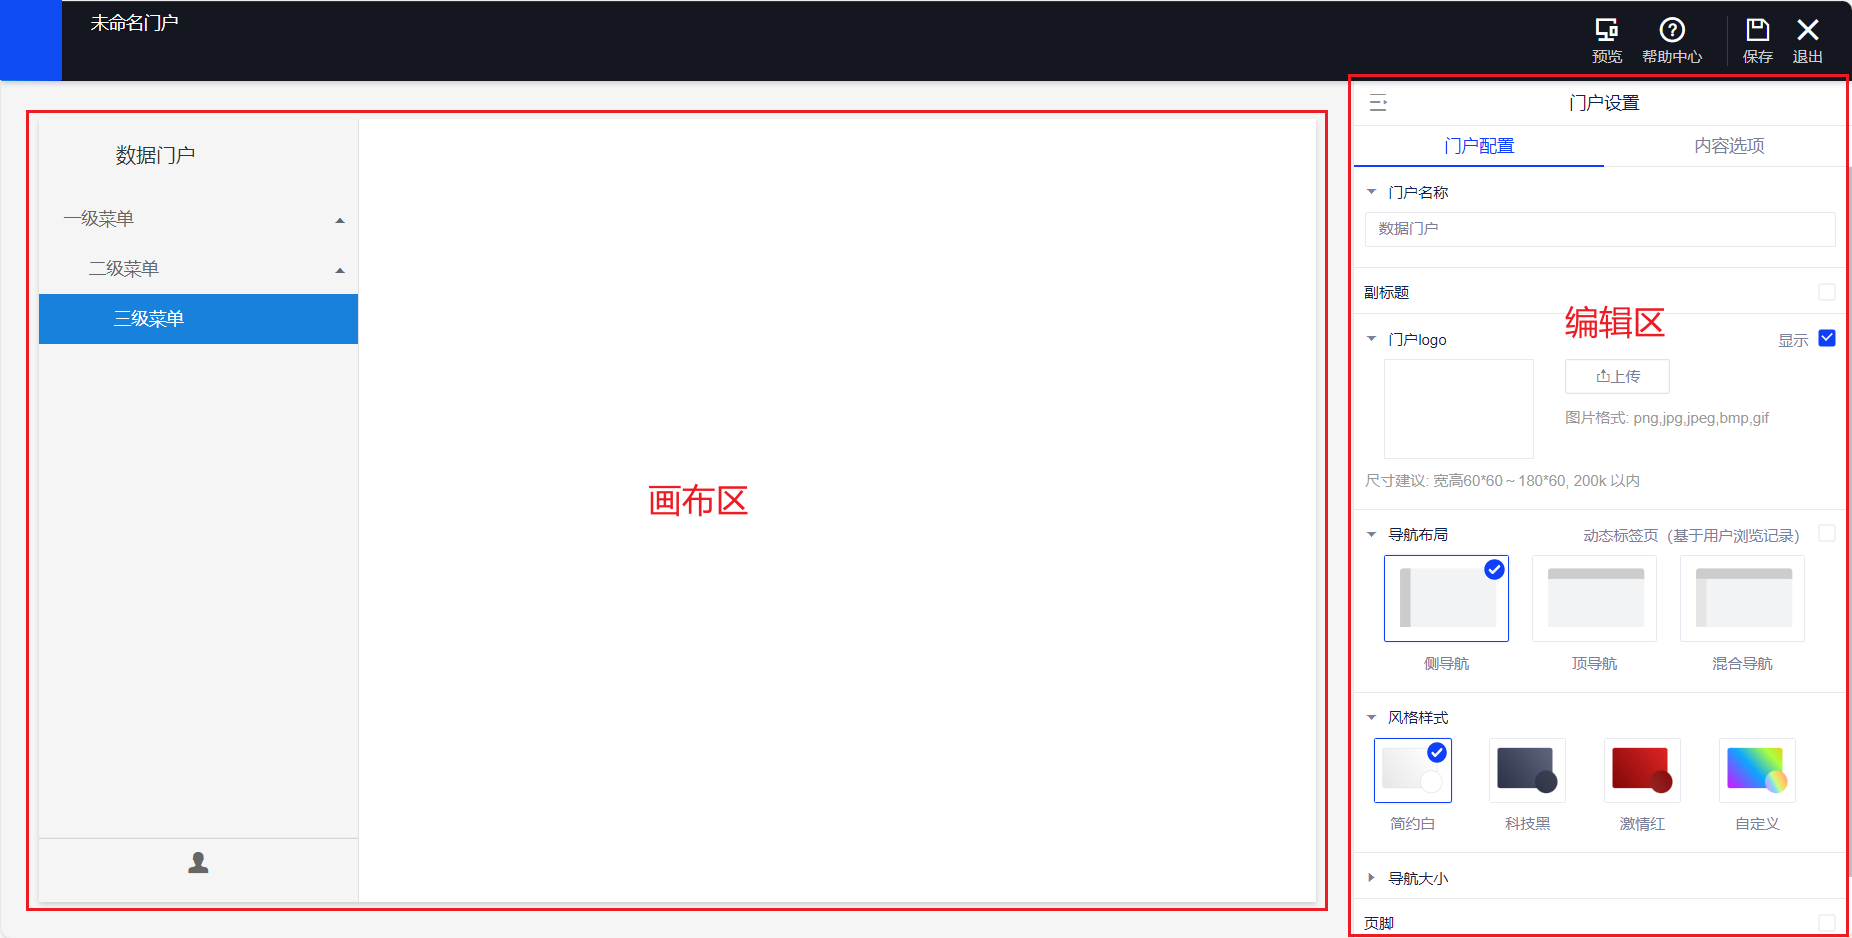
Task: Switch to the portal config (门户配置) tab
Action: click(1478, 146)
